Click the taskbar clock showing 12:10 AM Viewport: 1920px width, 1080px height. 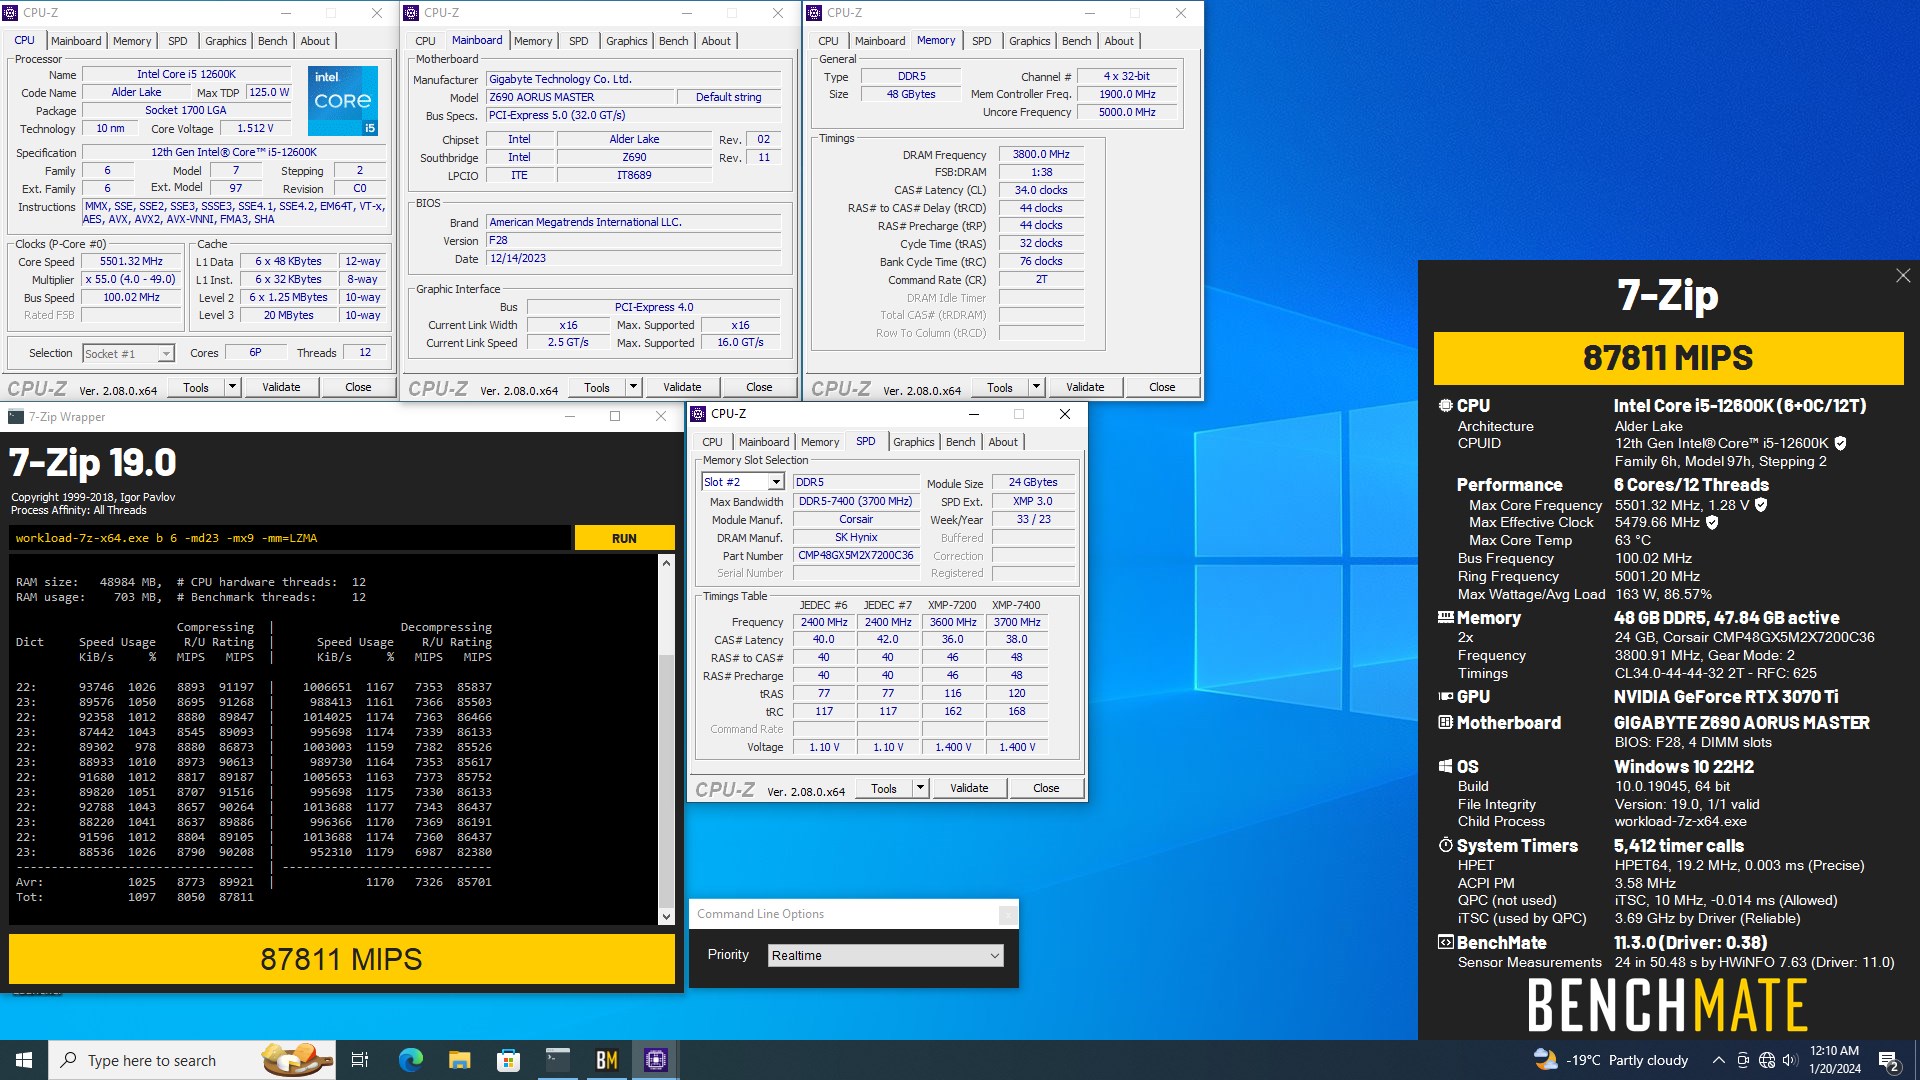(x=1834, y=1060)
